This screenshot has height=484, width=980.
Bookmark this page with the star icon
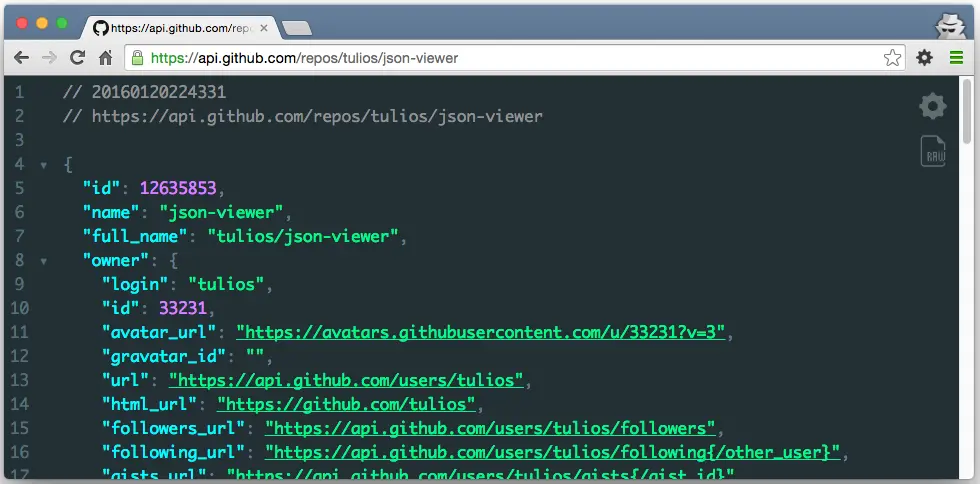pyautogui.click(x=892, y=58)
